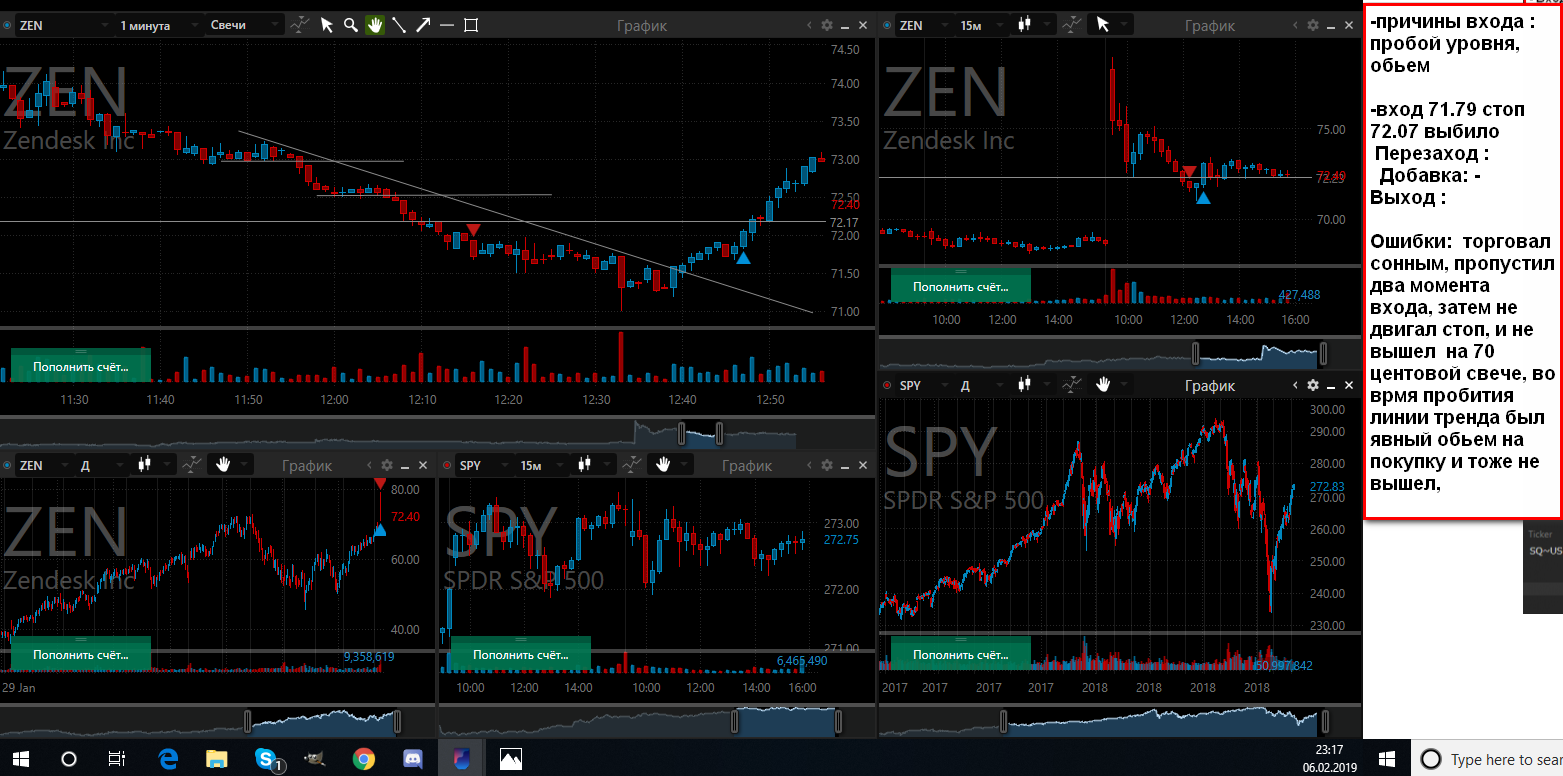Toggle red link indicator dot in SPY daily chart
The width and height of the screenshot is (1563, 776).
click(886, 385)
